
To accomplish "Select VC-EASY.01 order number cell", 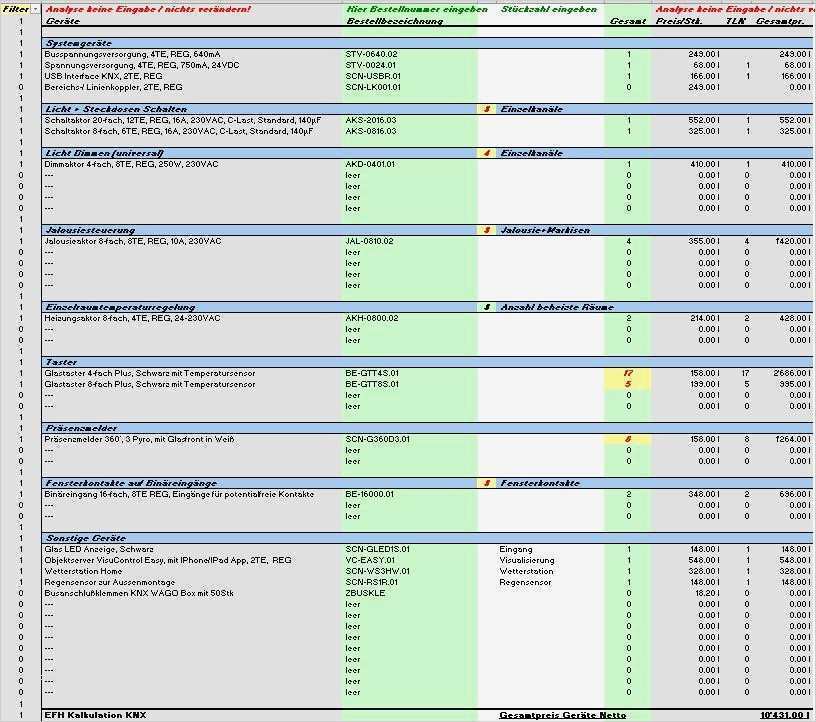I will point(410,561).
